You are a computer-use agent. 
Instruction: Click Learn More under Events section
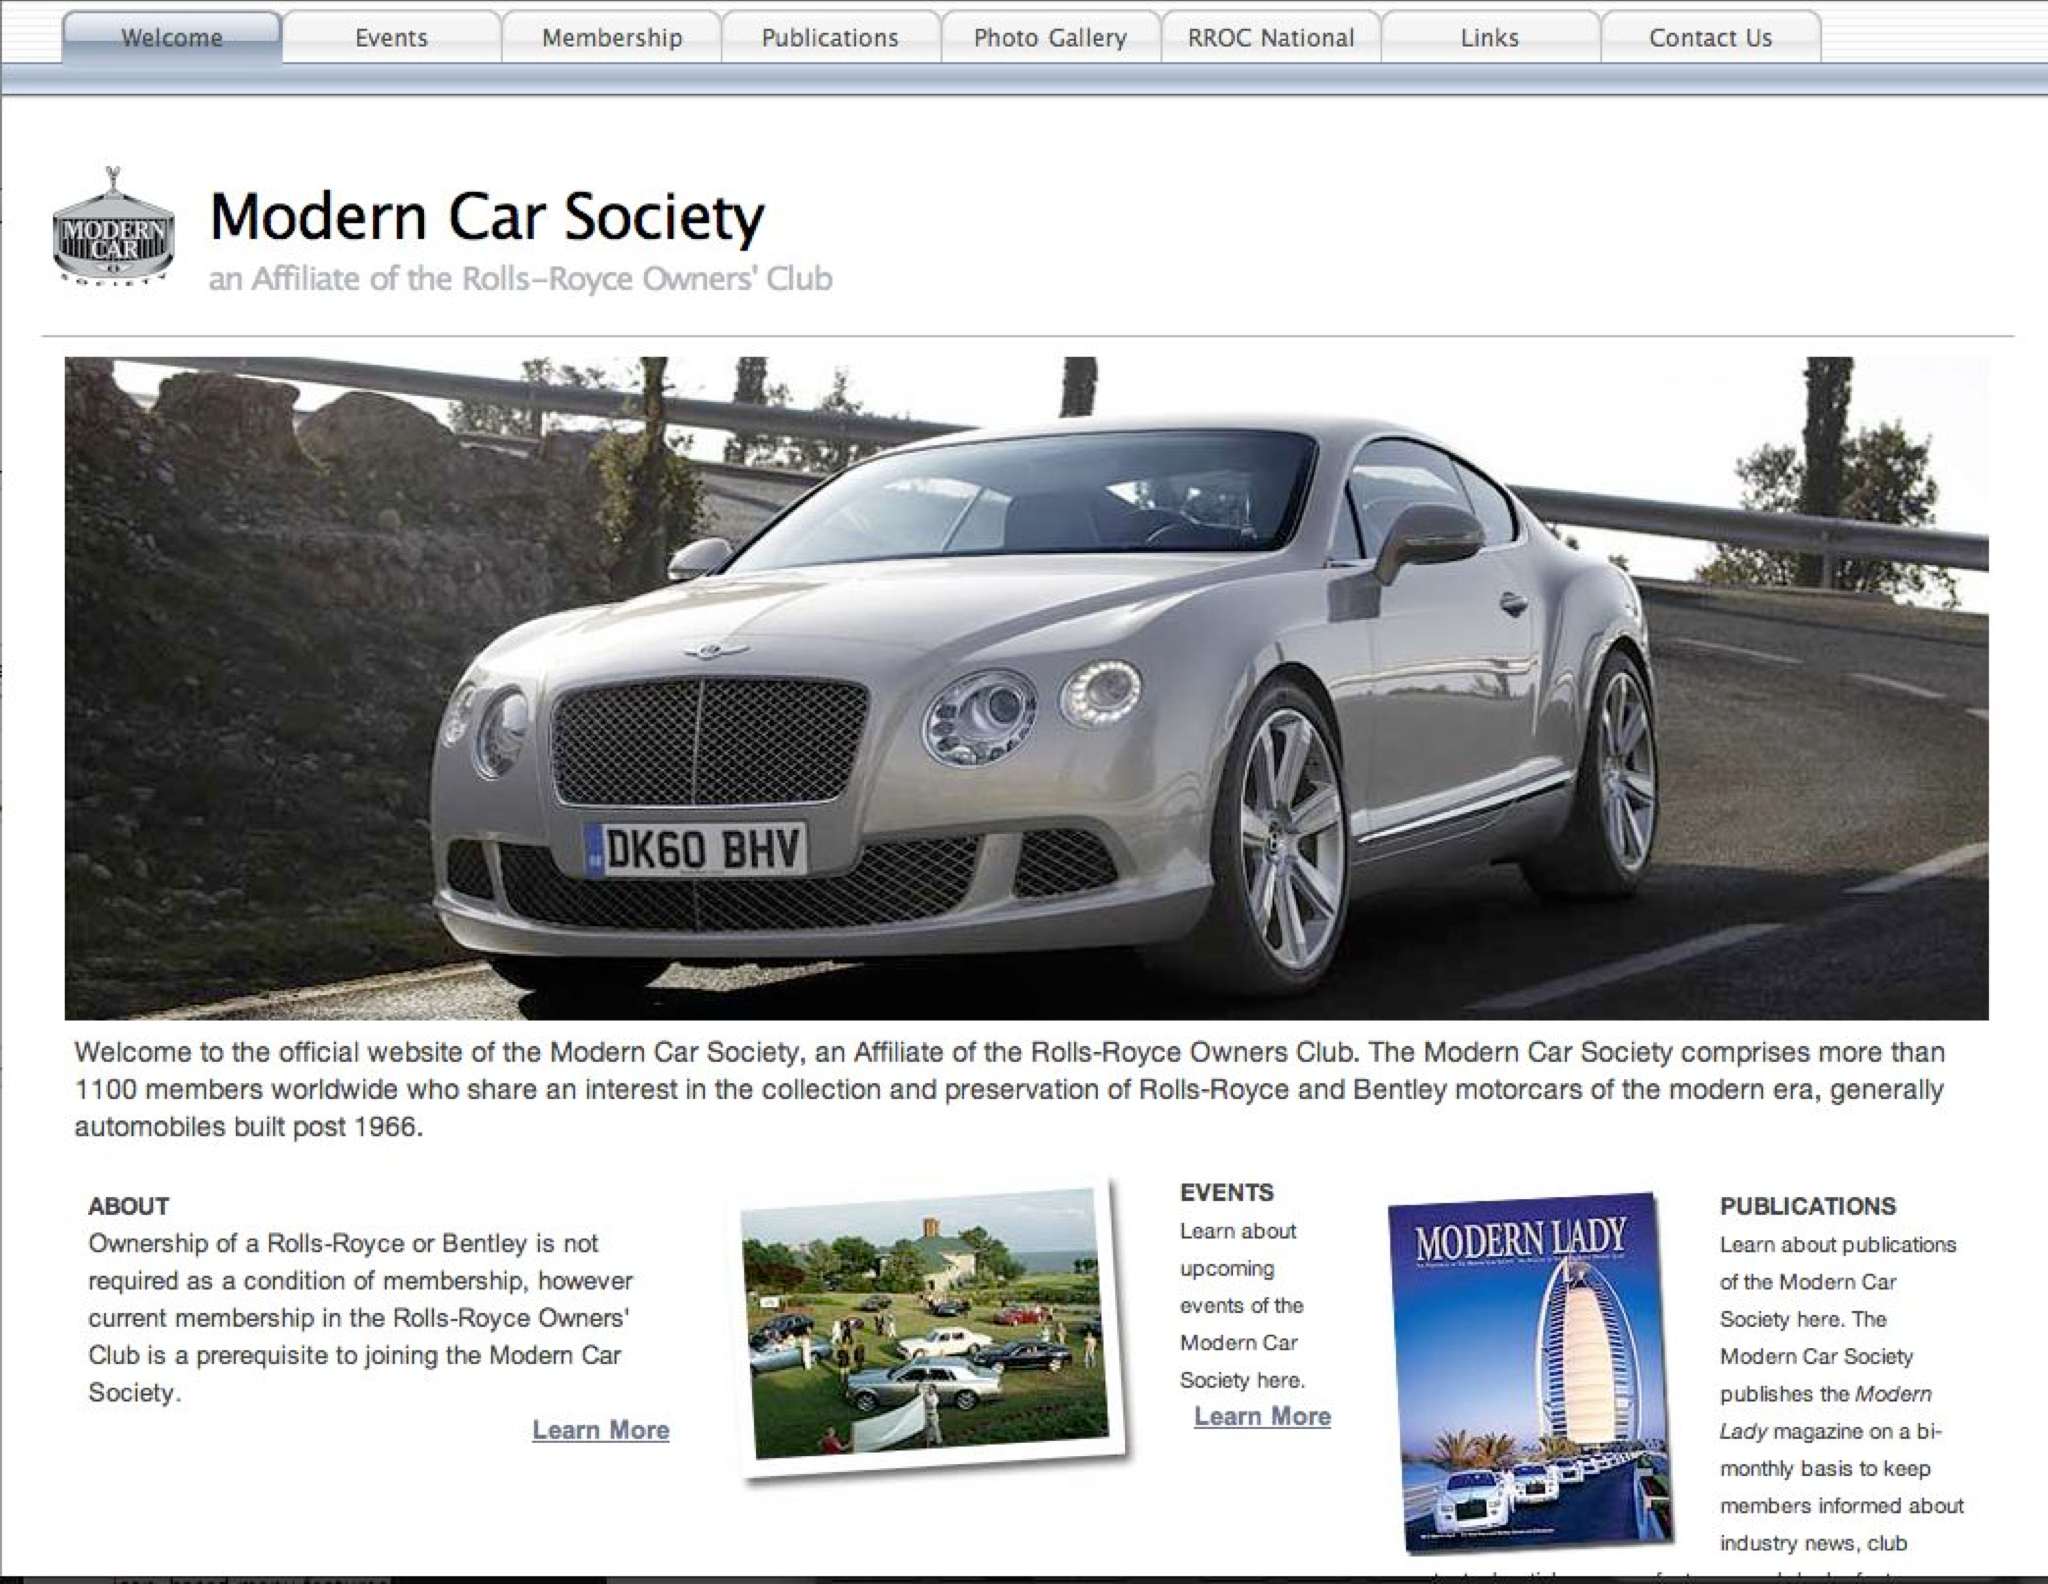pos(1262,1416)
